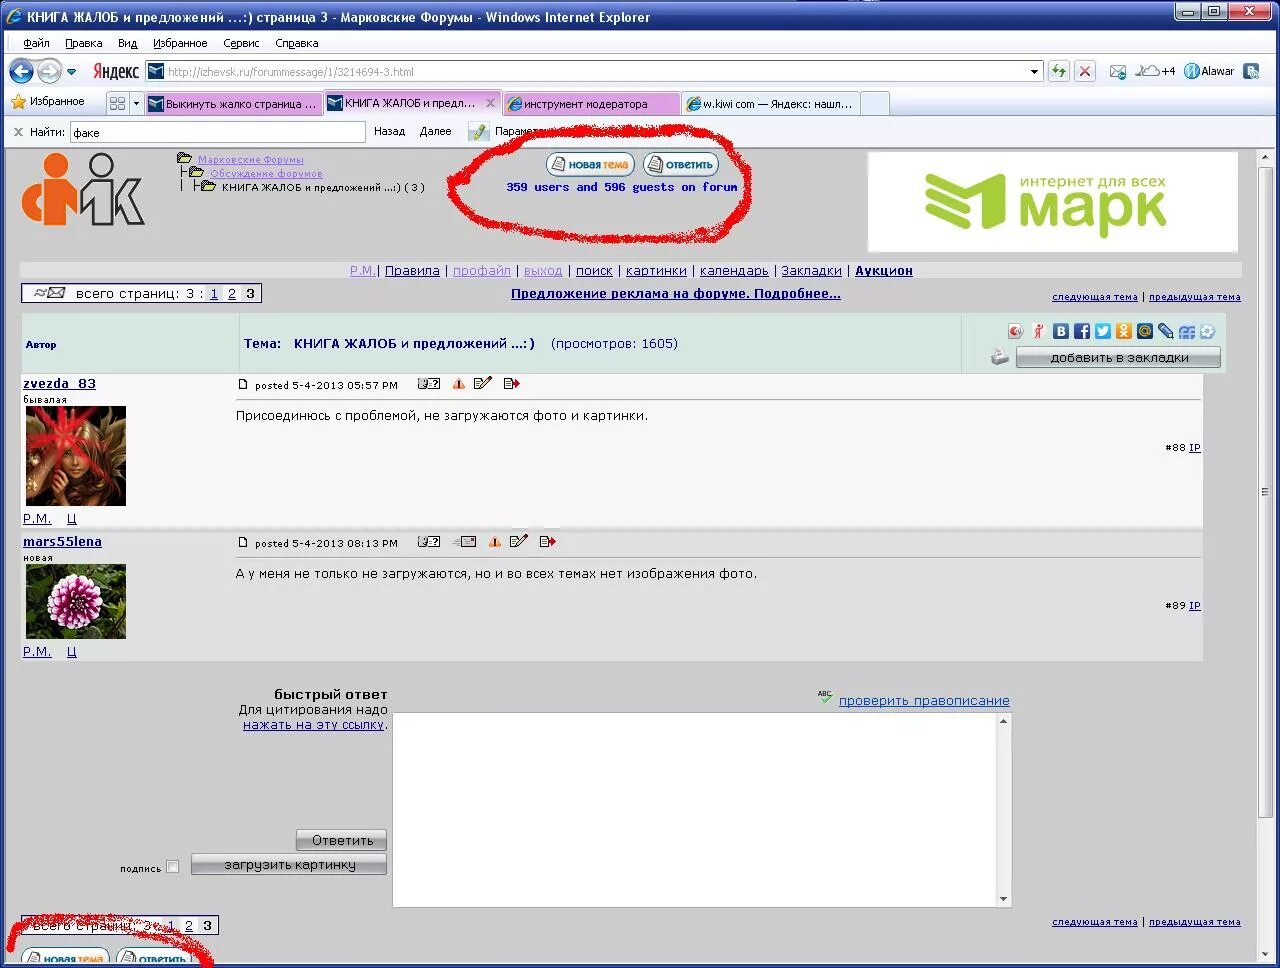Switch to the kiwi Яндекс search tab
The width and height of the screenshot is (1280, 968).
[x=770, y=104]
